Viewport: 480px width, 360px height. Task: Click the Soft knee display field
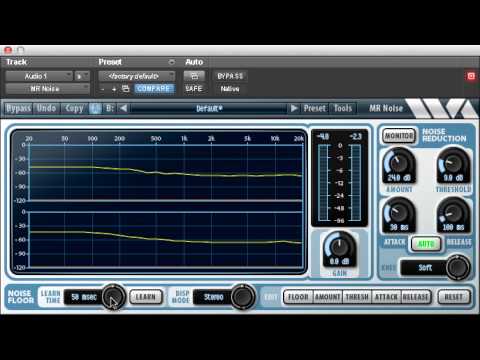(x=423, y=267)
